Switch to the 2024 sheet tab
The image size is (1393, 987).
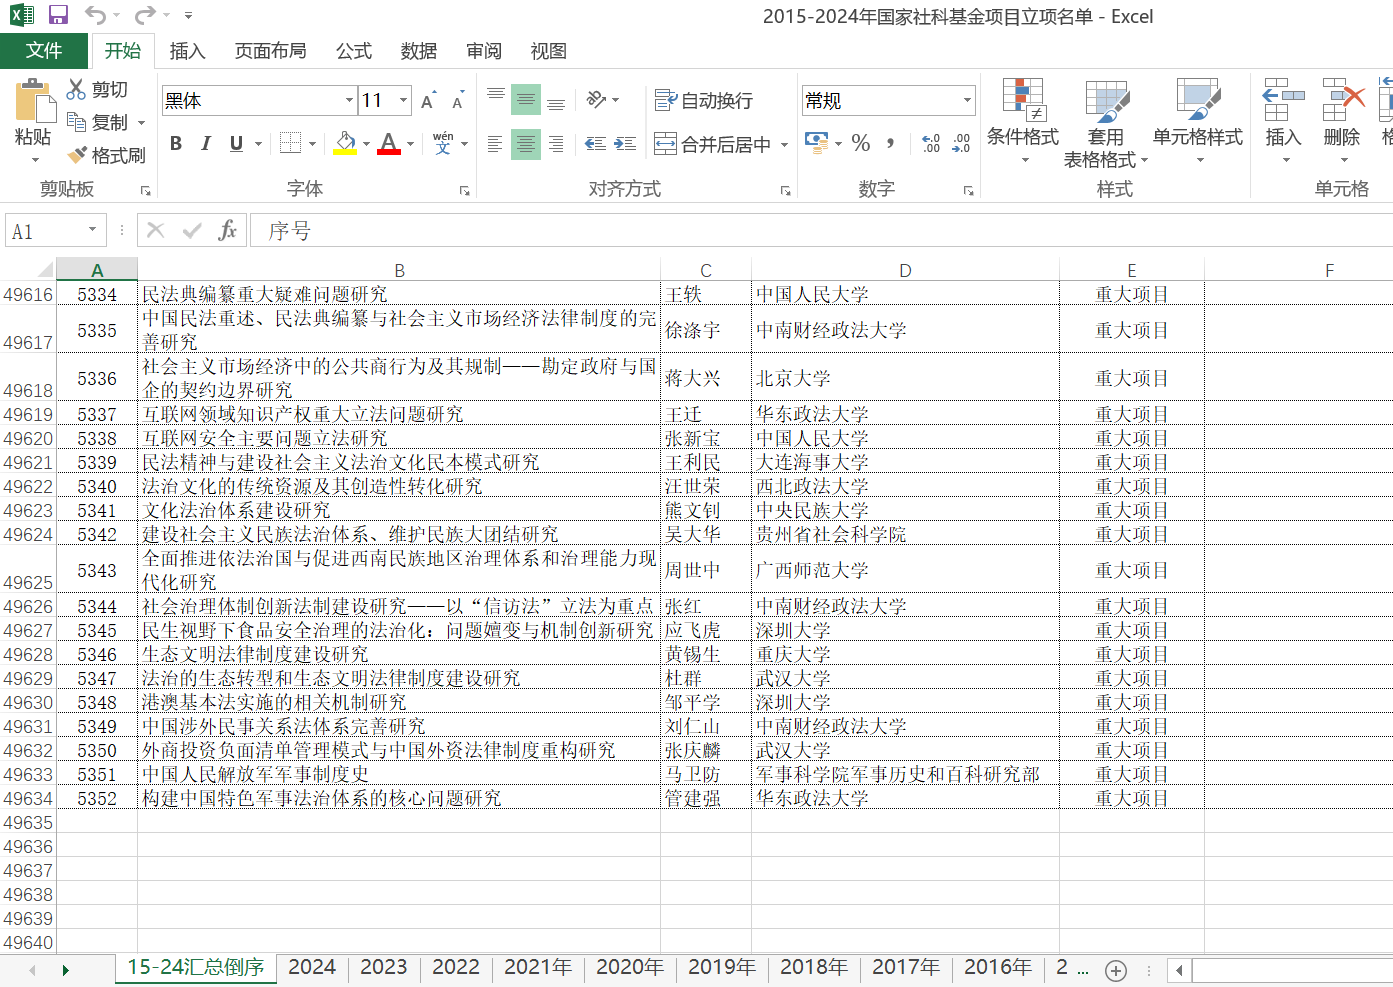(x=311, y=967)
